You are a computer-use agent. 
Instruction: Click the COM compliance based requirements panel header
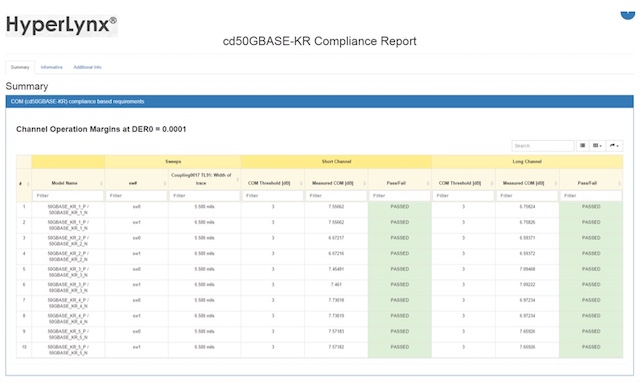coord(320,102)
